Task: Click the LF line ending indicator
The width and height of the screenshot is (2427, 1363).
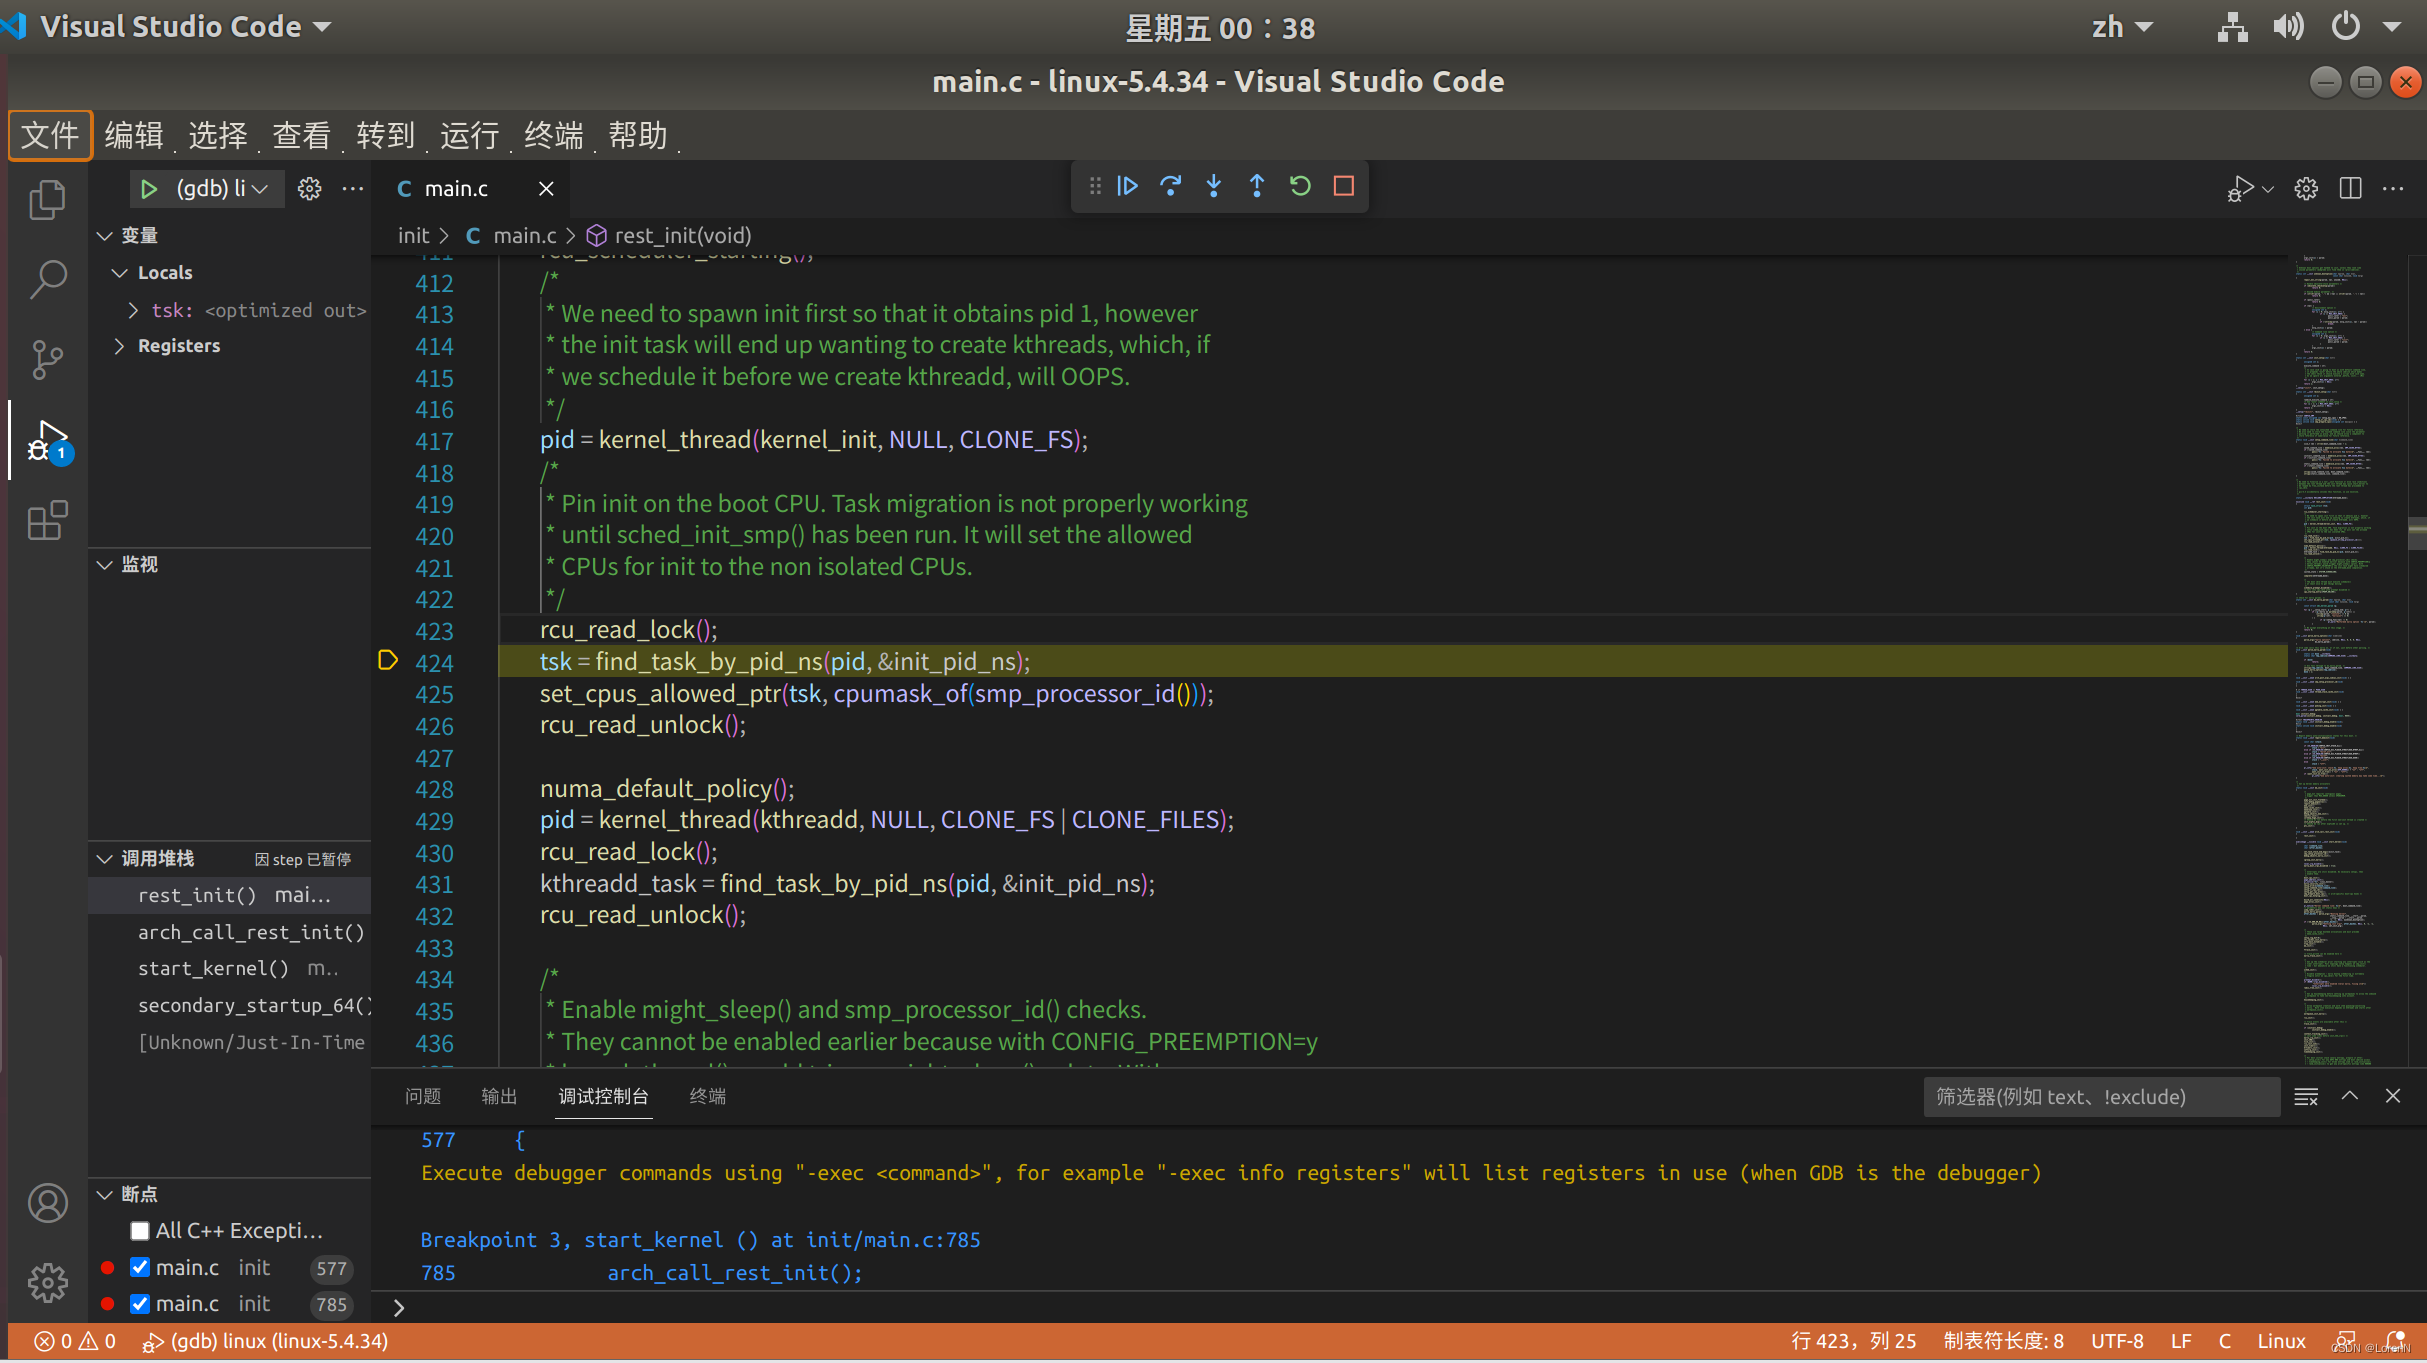Action: [x=2181, y=1341]
